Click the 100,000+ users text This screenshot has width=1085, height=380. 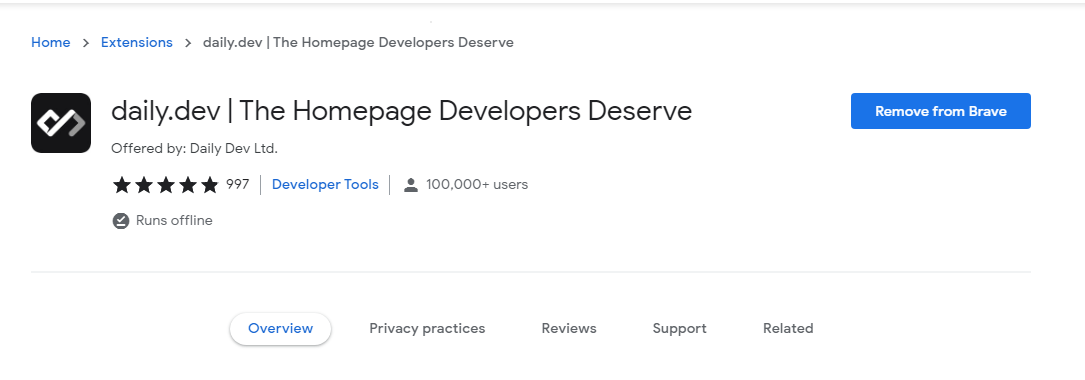pos(477,185)
